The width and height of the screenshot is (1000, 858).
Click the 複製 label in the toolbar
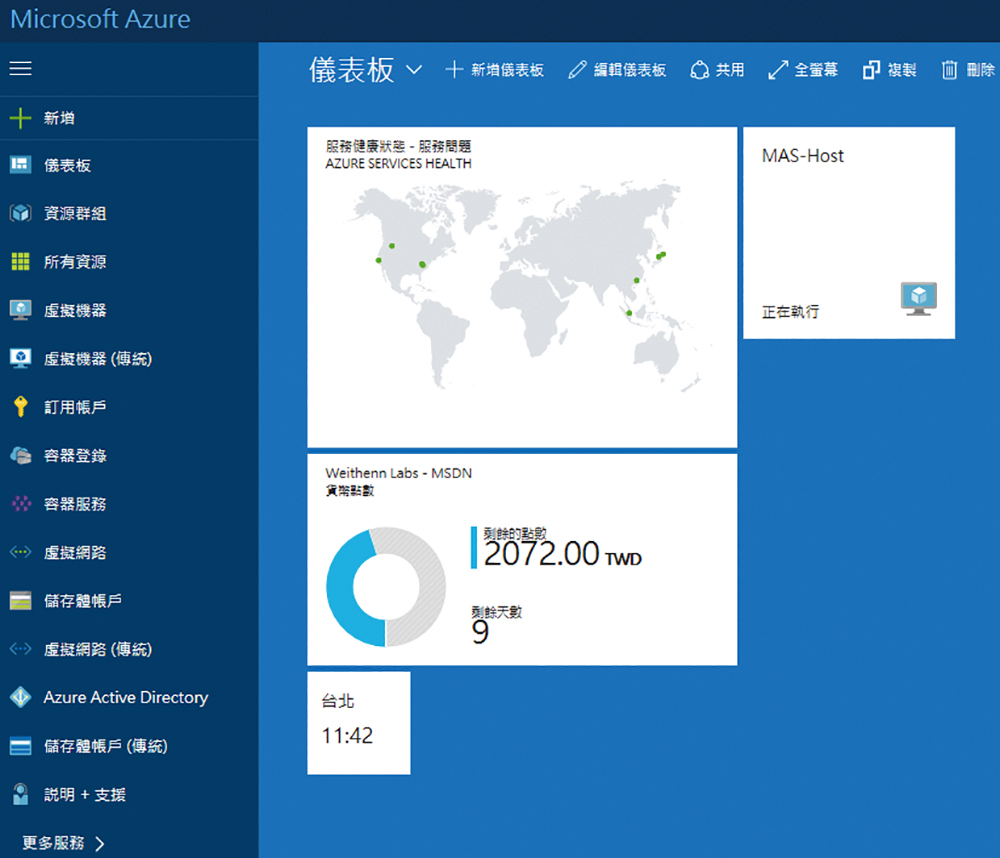(x=902, y=70)
